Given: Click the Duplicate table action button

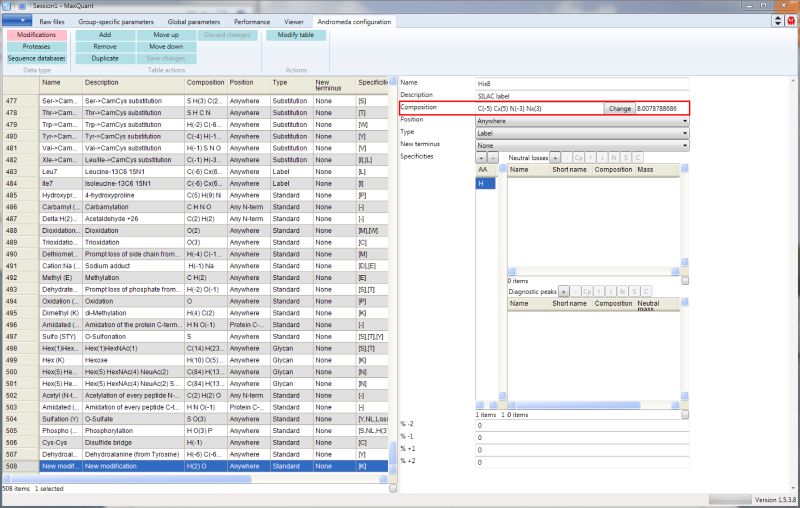Looking at the screenshot, I should point(105,58).
